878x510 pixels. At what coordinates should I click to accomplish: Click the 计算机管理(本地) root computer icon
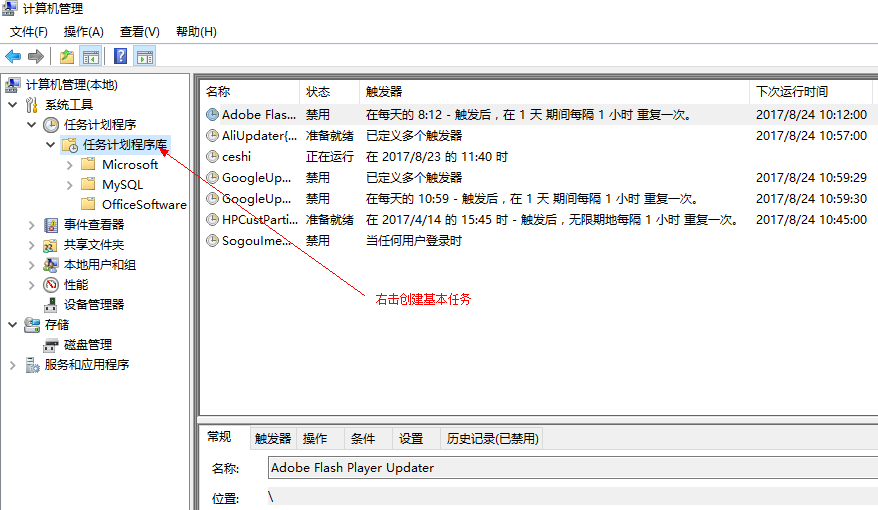(x=13, y=85)
